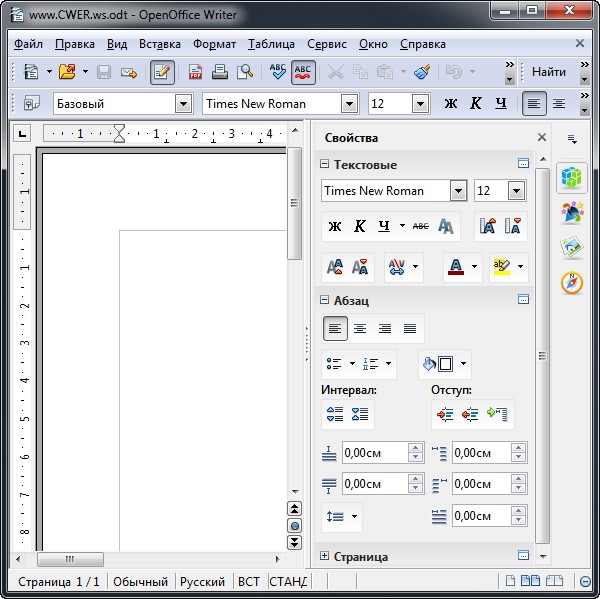The image size is (600, 599).
Task: Open the paragraph style Базовый dropdown
Action: 183,103
